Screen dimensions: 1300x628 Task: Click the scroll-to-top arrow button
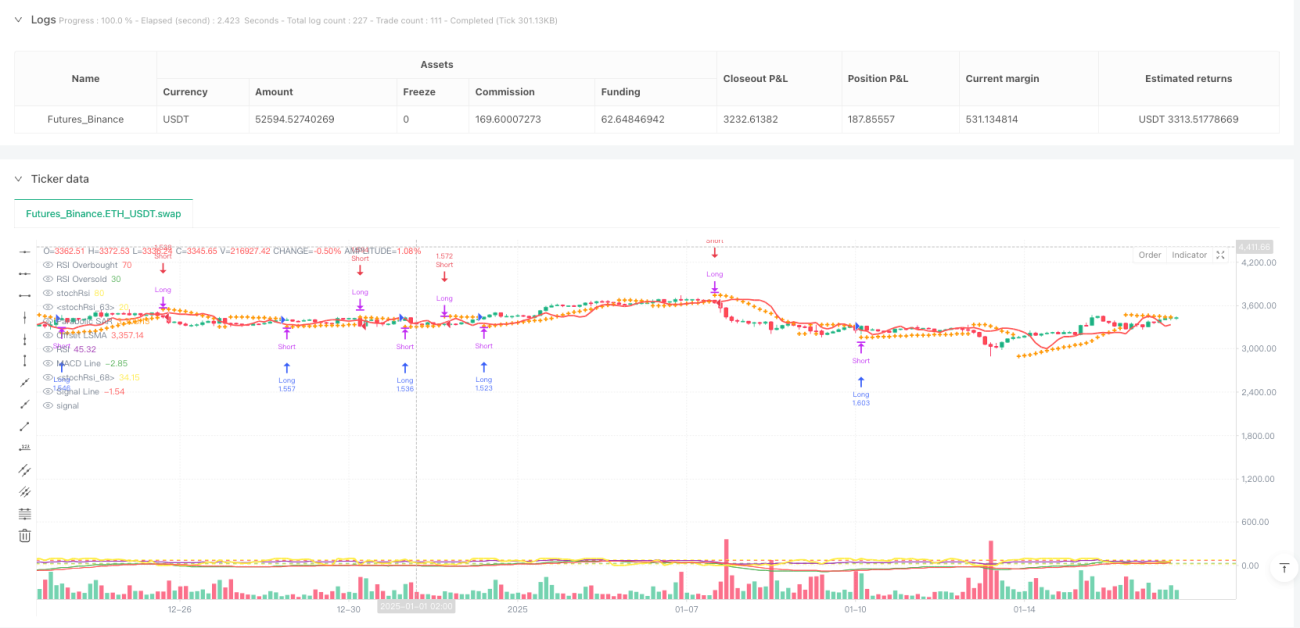[x=1282, y=568]
